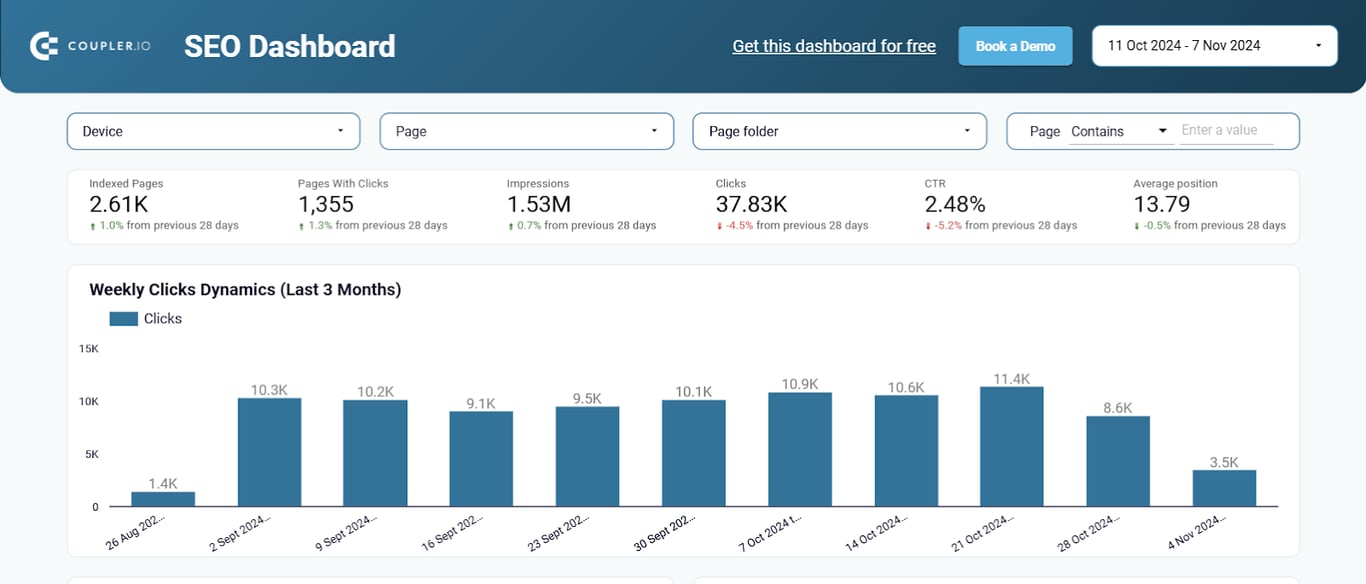1366x584 pixels.
Task: Click the Book a Demo button
Action: coord(1015,46)
